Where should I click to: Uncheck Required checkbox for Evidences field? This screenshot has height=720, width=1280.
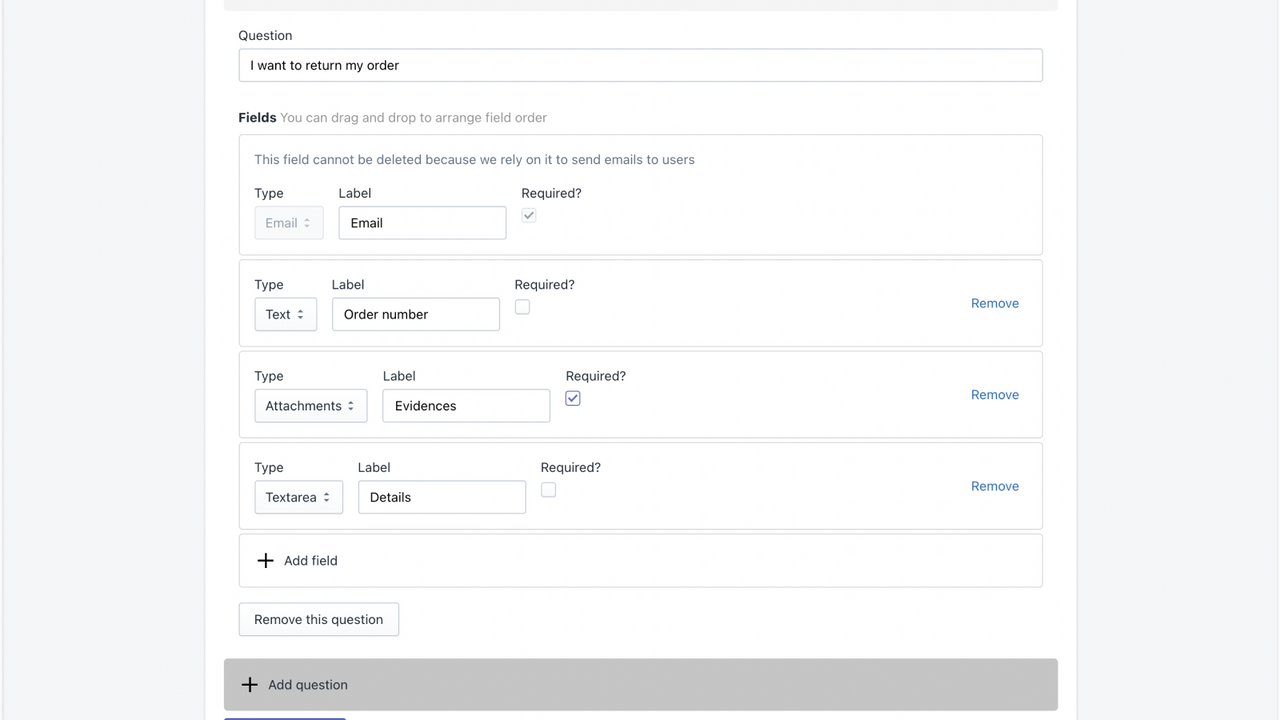[573, 398]
